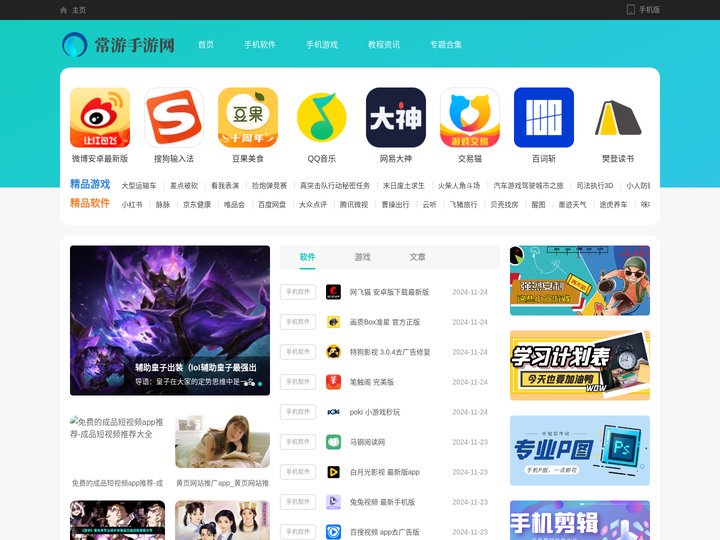
Task: Click the phone icon beside 手机版
Action: 631,10
